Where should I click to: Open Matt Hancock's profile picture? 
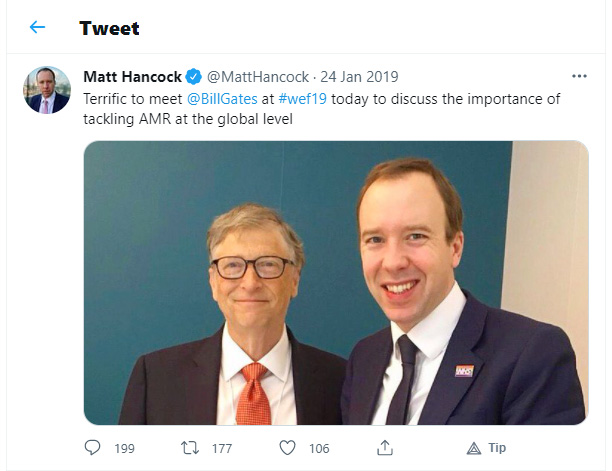click(47, 90)
